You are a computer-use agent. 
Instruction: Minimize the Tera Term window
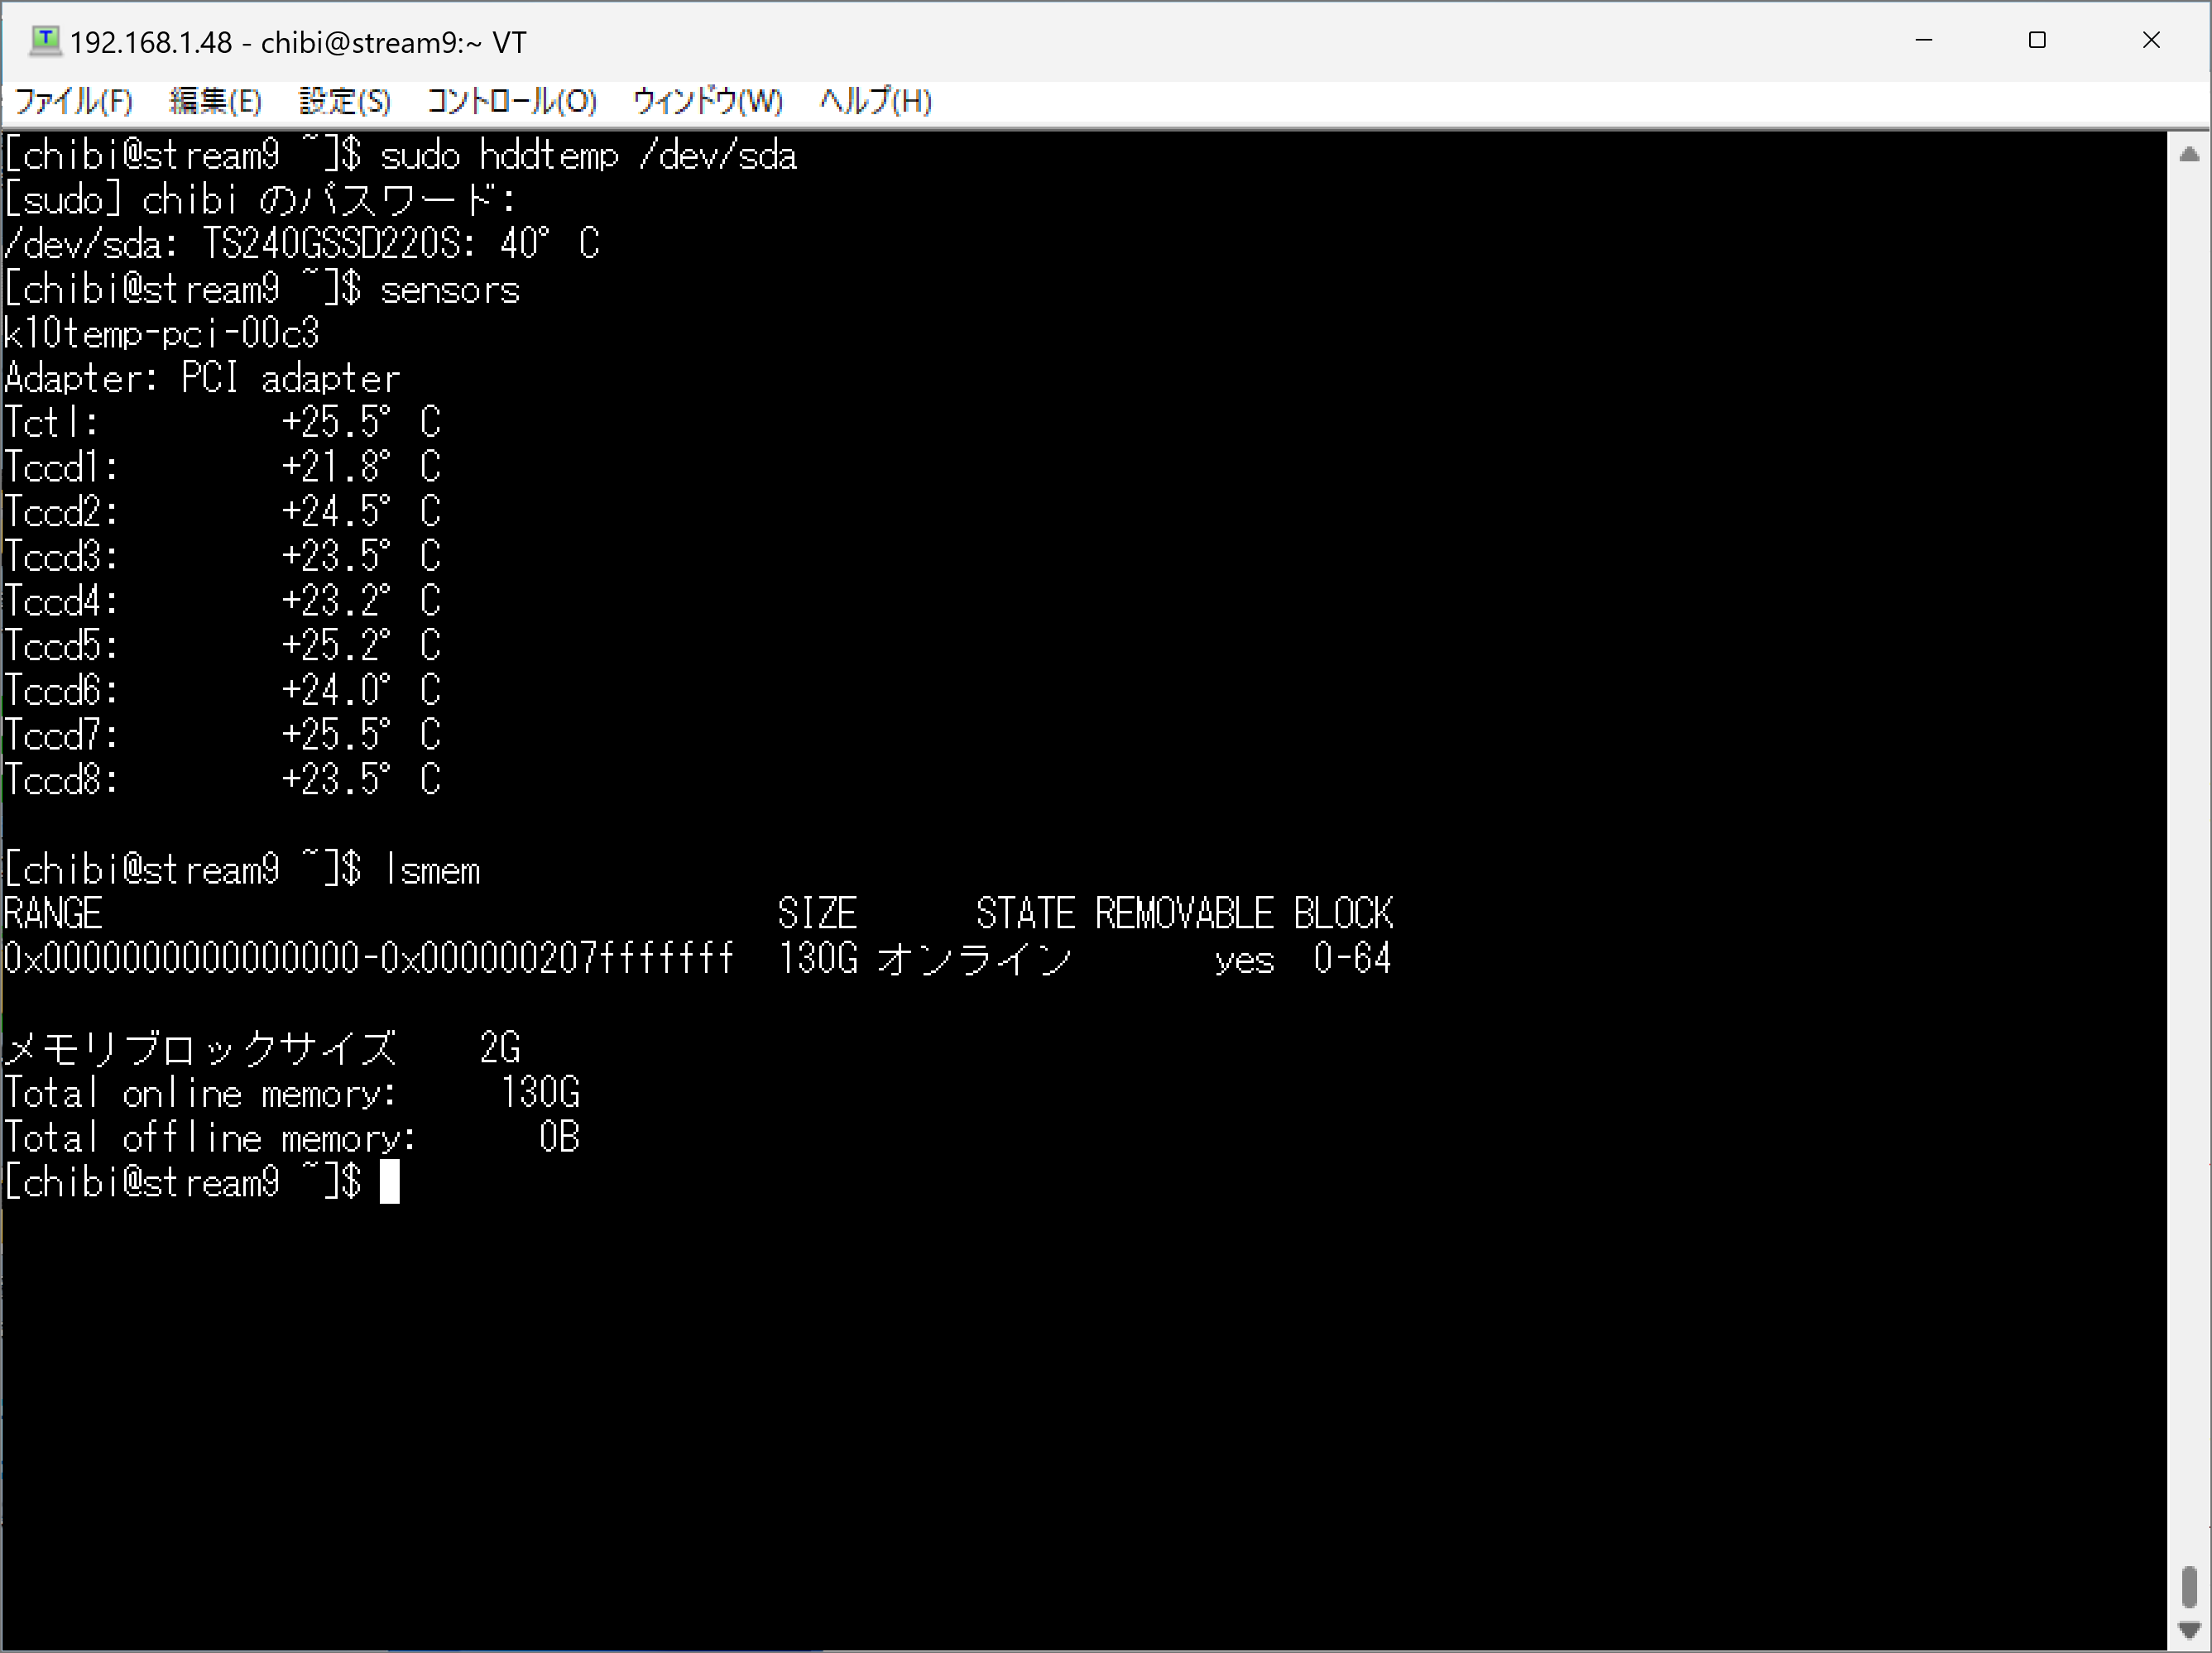pos(1923,41)
